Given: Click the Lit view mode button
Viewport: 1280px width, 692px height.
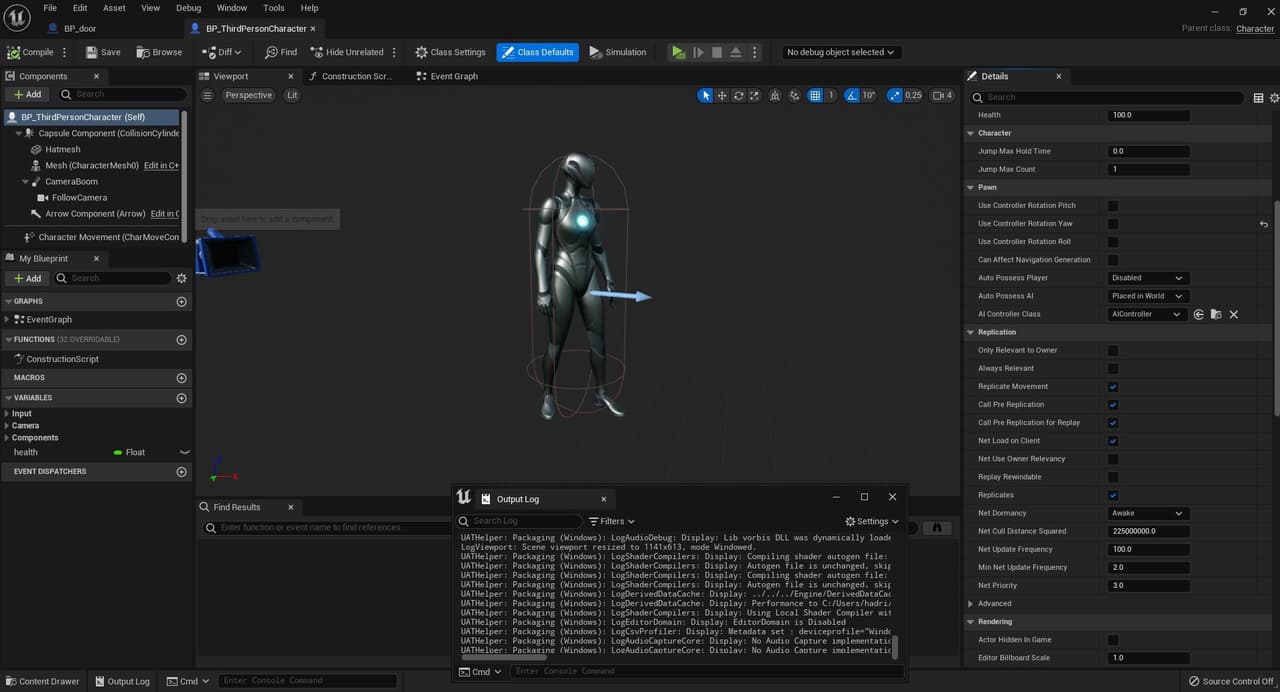Looking at the screenshot, I should (x=292, y=95).
